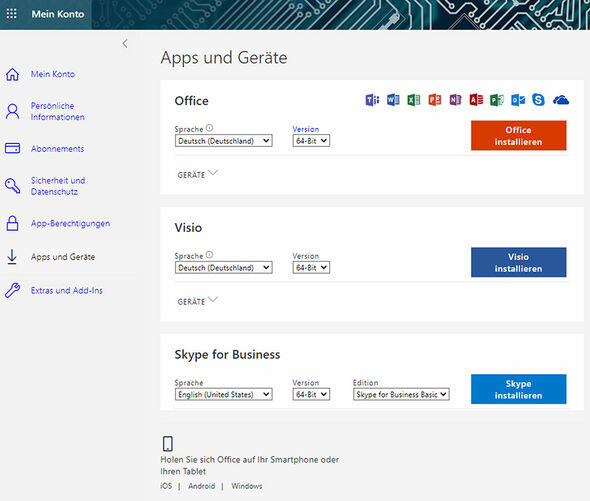Open the app launcher grid icon
590x501 pixels.
(11, 14)
